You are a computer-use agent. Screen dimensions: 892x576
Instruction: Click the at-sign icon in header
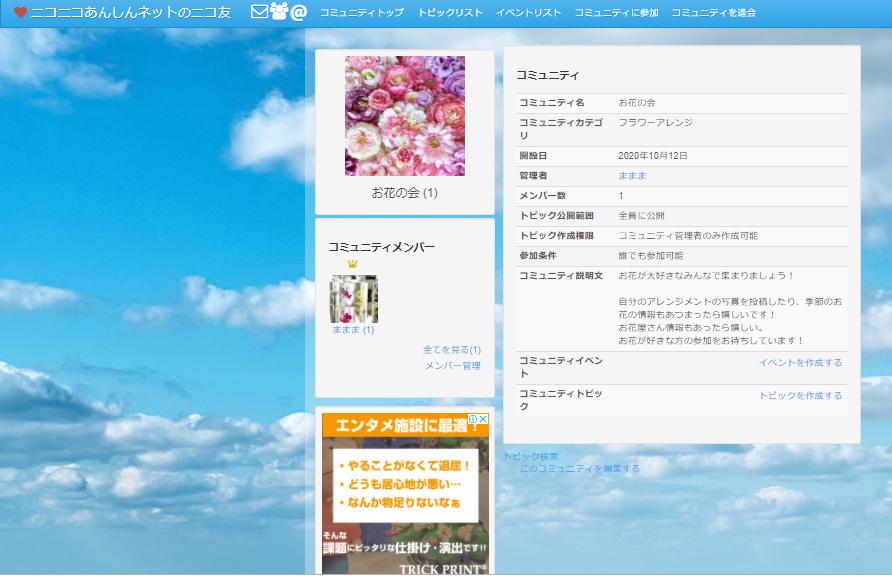tap(299, 12)
